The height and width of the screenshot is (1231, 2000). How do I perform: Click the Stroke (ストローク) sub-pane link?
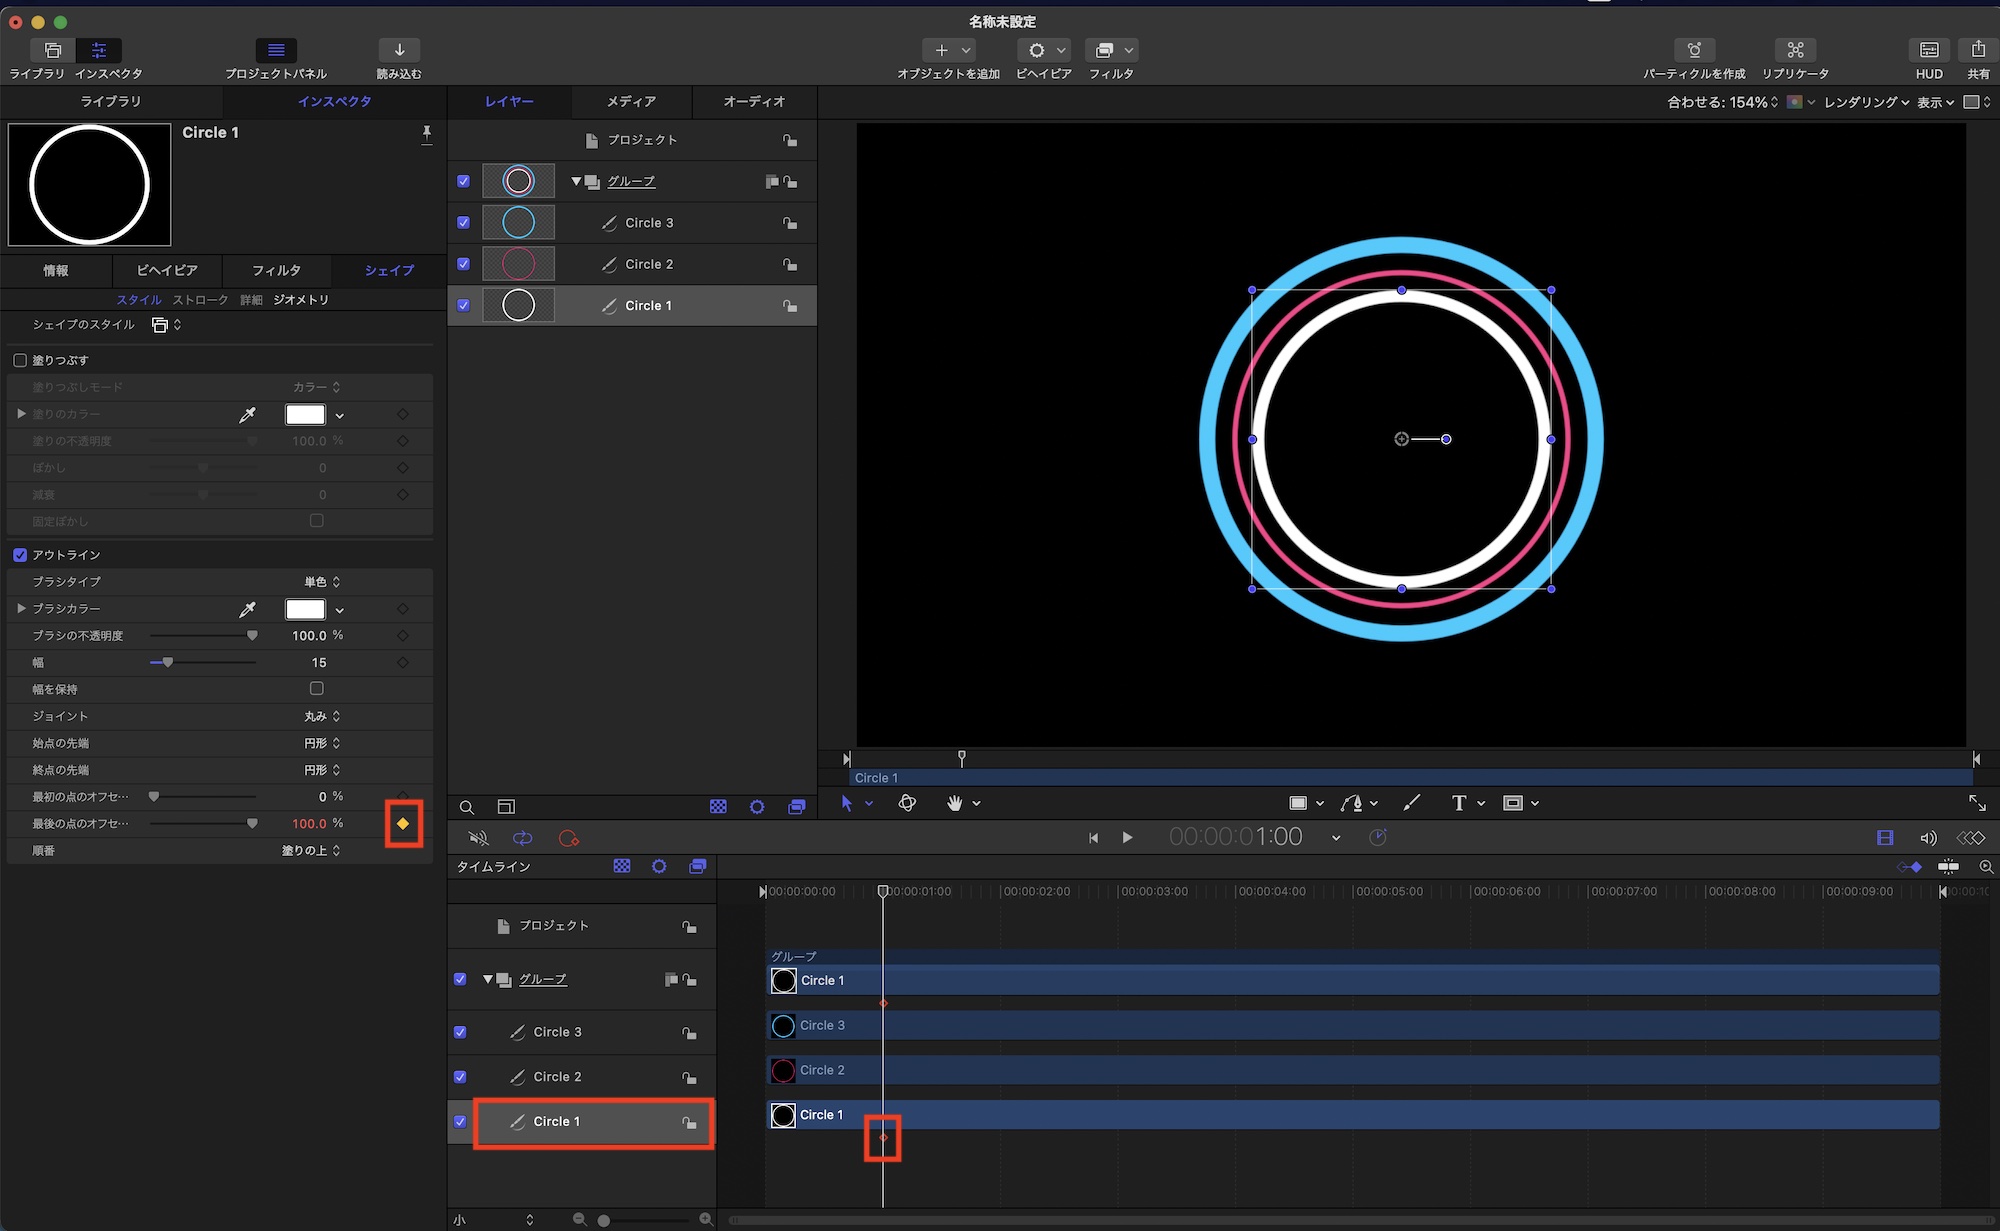pos(200,300)
